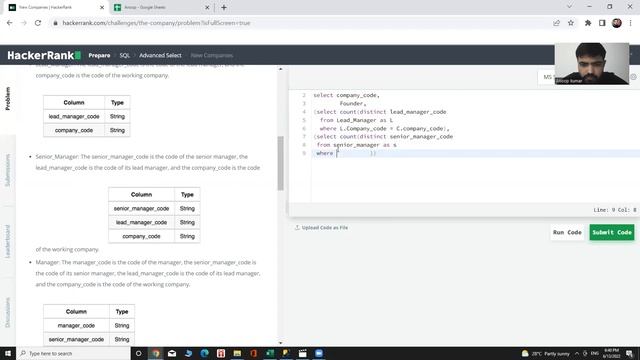This screenshot has height=360, width=640.
Task: Close the New Companies HackerRank tab
Action: (102, 7)
